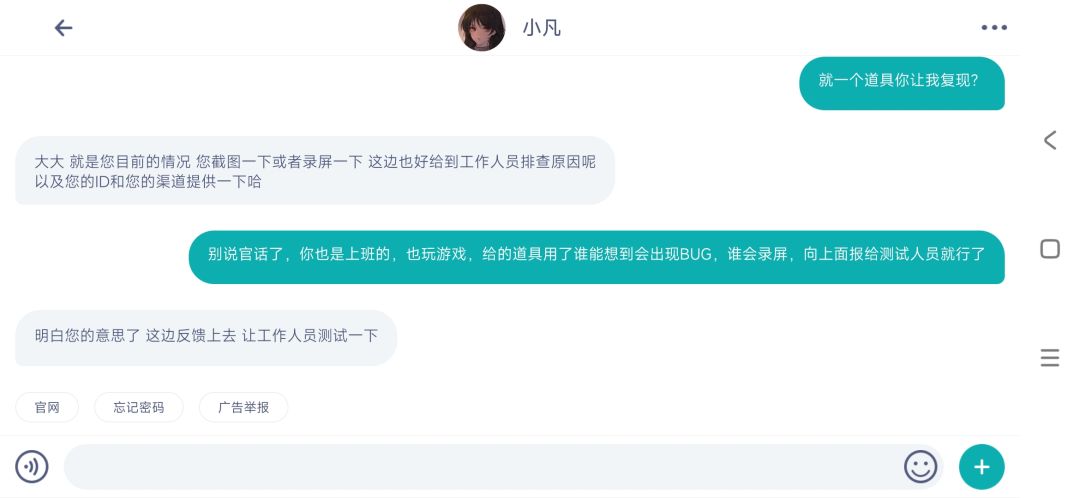Open the emoji picker
Image resolution: width=1080 pixels, height=498 pixels.
[920, 466]
